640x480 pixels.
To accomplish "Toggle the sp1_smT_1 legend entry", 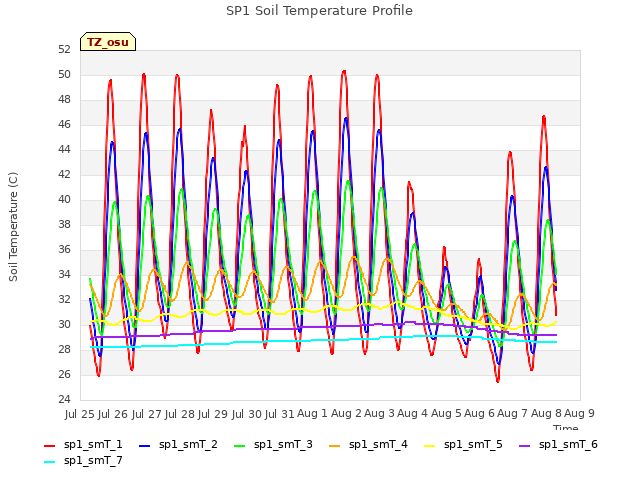I will coord(83,444).
